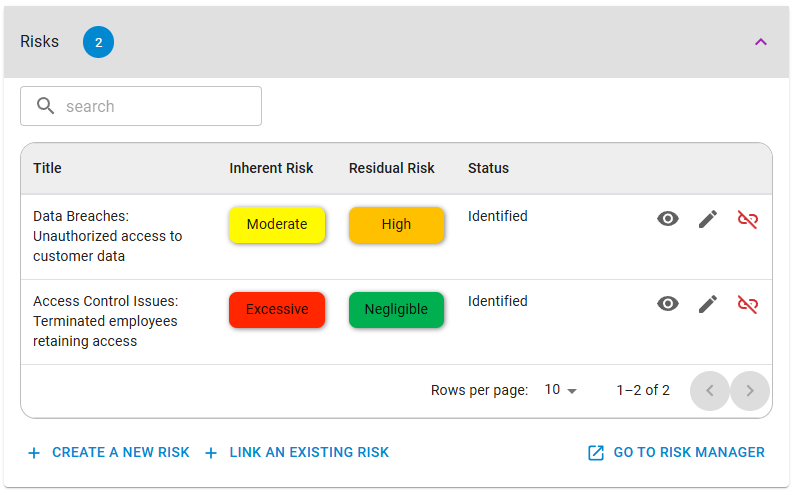The width and height of the screenshot is (796, 495).
Task: Click the red Excessive risk badge
Action: pos(277,310)
